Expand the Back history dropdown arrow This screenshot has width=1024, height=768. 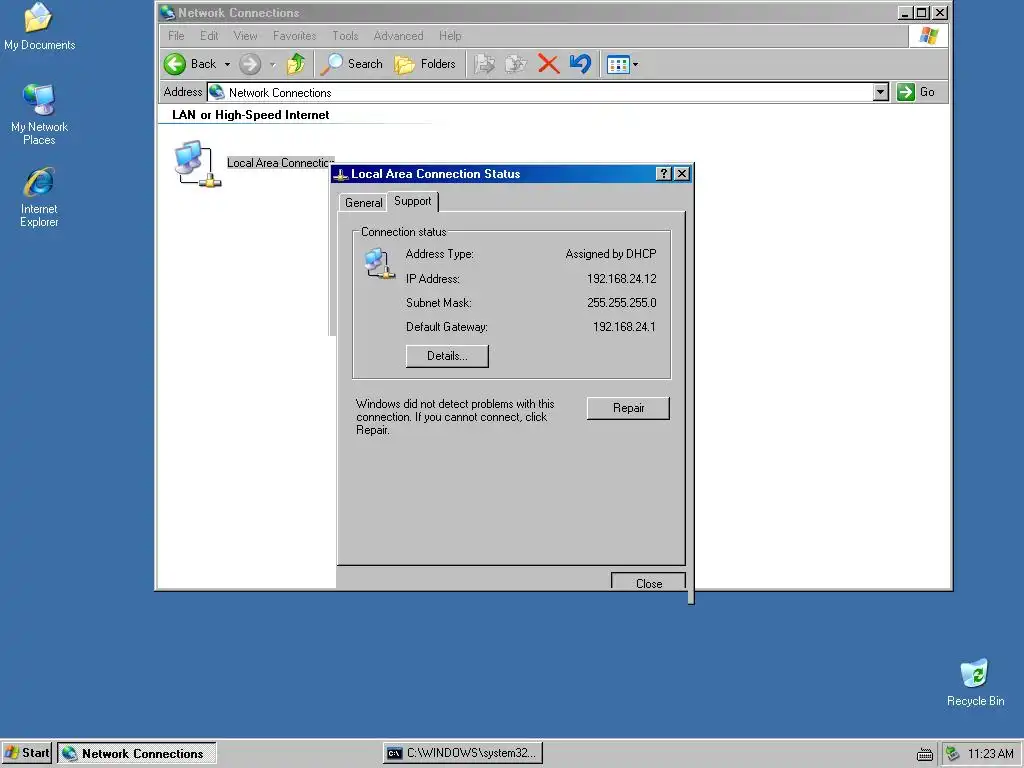tap(227, 65)
